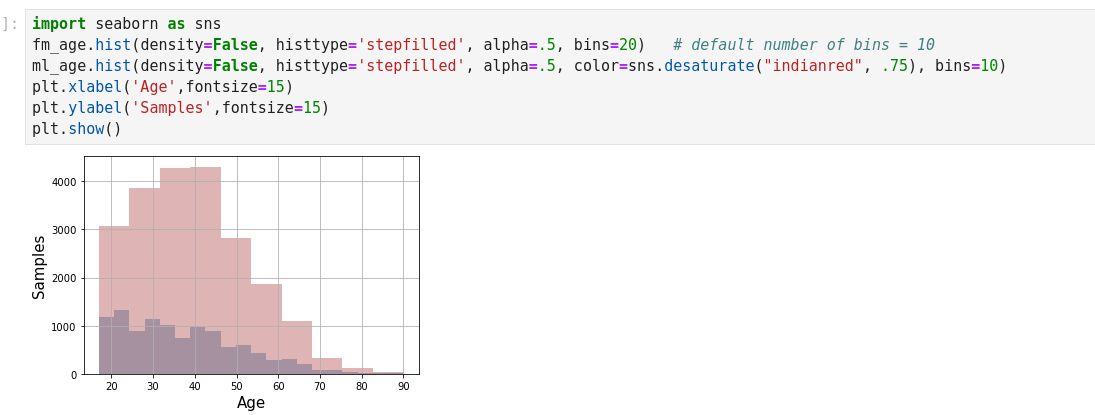The height and width of the screenshot is (415, 1095).
Task: Click the default bins comment text
Action: click(803, 45)
